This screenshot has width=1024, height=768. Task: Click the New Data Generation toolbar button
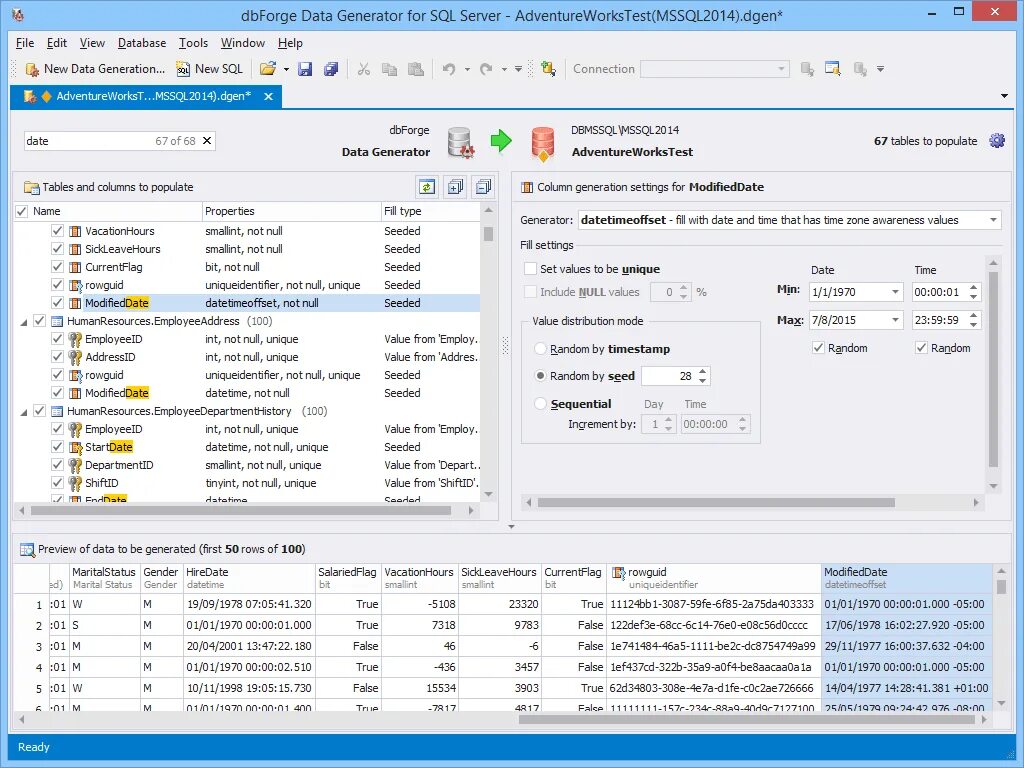point(95,69)
